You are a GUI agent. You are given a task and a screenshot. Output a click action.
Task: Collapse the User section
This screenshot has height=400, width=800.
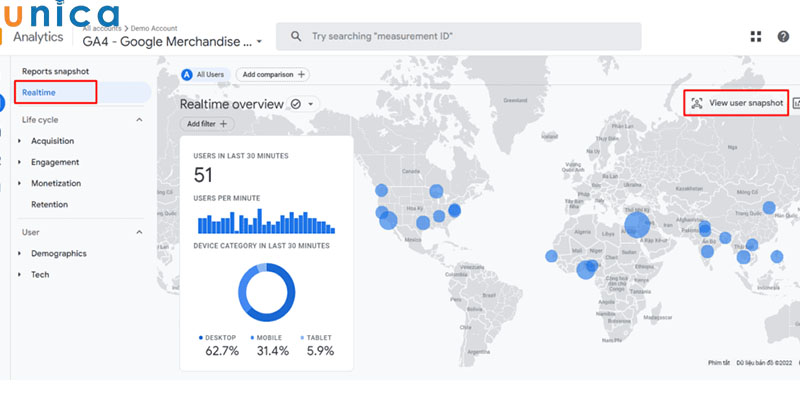(139, 232)
